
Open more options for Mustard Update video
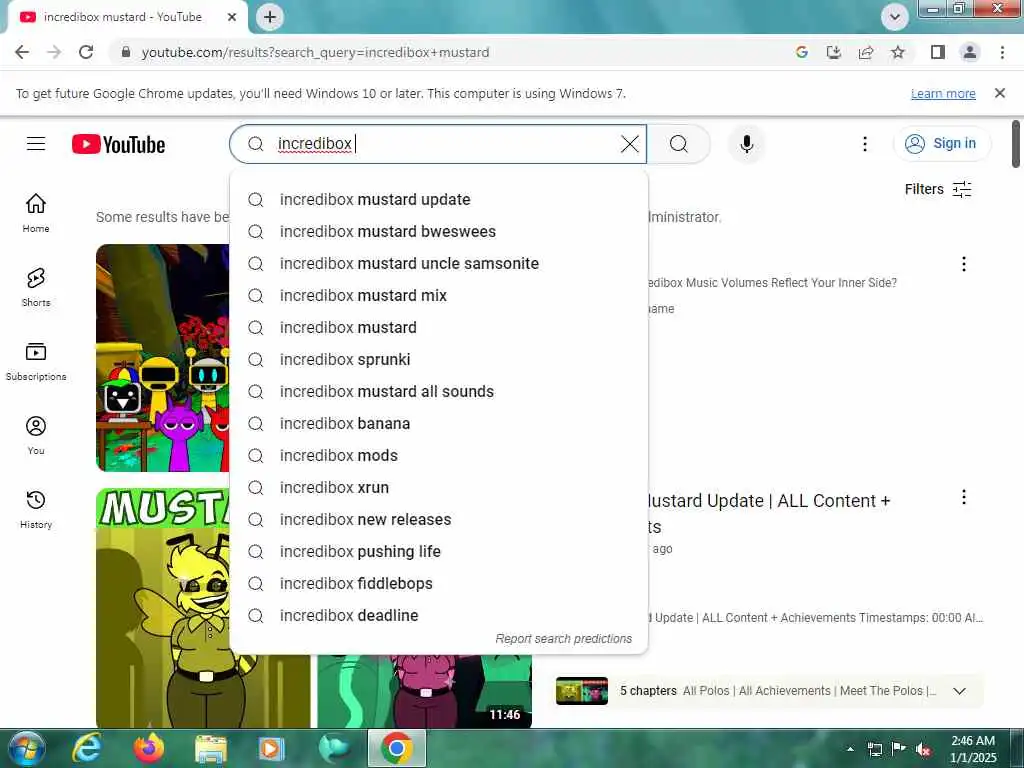(x=963, y=497)
